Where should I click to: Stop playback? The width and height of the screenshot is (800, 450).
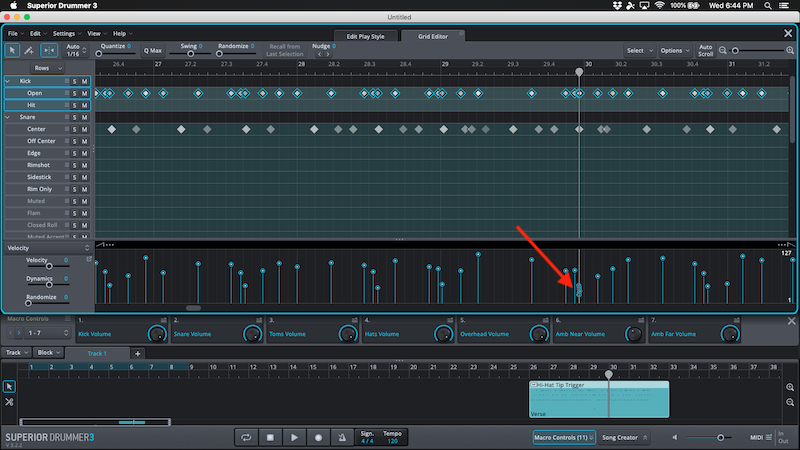coord(270,437)
